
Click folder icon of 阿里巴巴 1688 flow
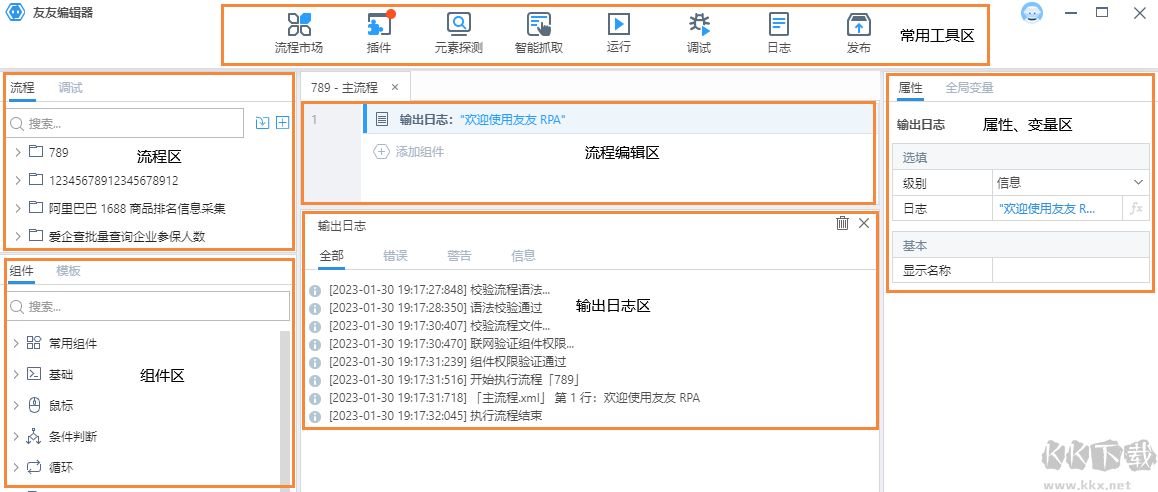(35, 208)
